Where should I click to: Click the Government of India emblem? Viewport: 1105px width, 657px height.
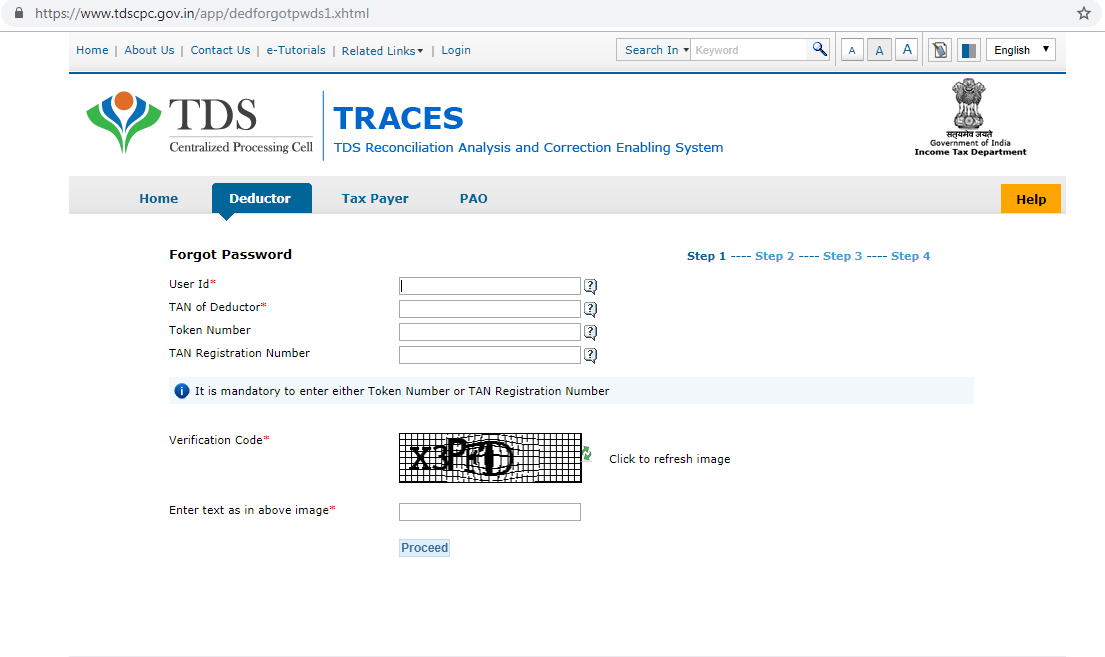point(970,117)
